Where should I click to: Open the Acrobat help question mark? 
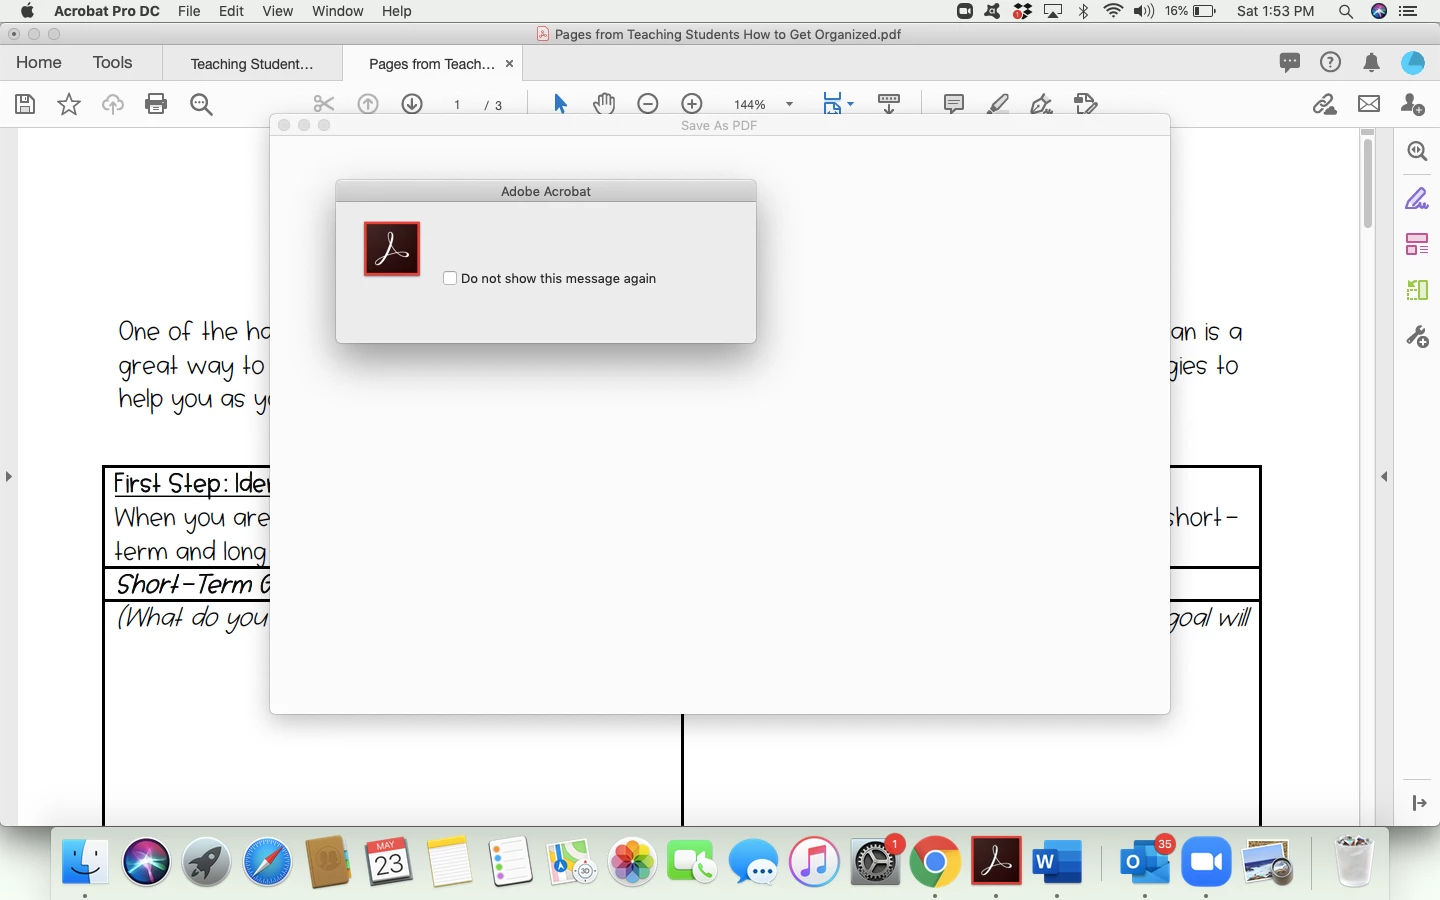[x=1330, y=63]
